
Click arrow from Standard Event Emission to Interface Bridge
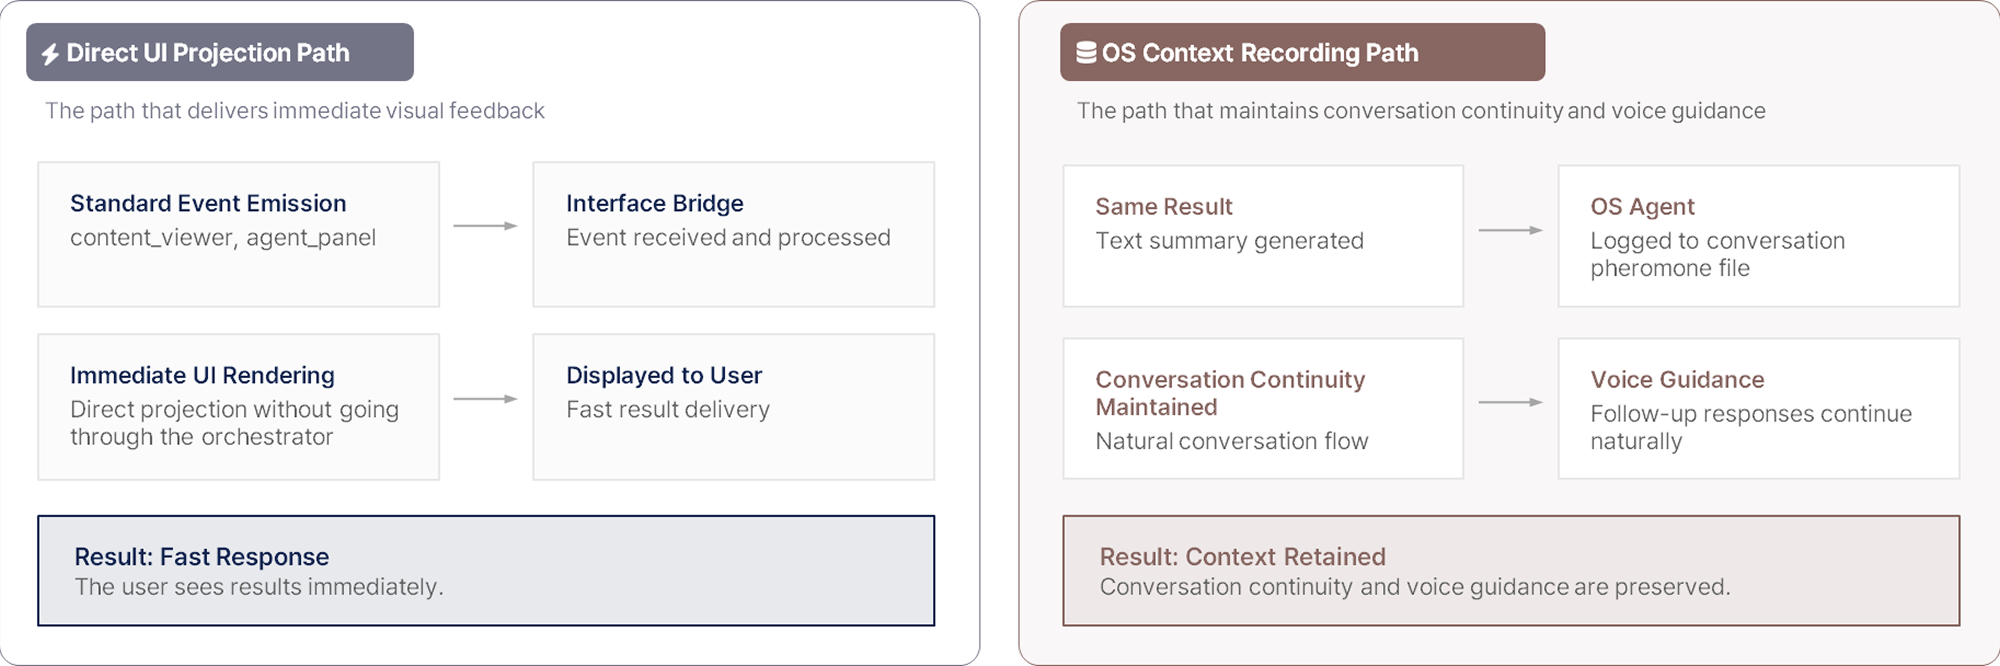point(485,226)
